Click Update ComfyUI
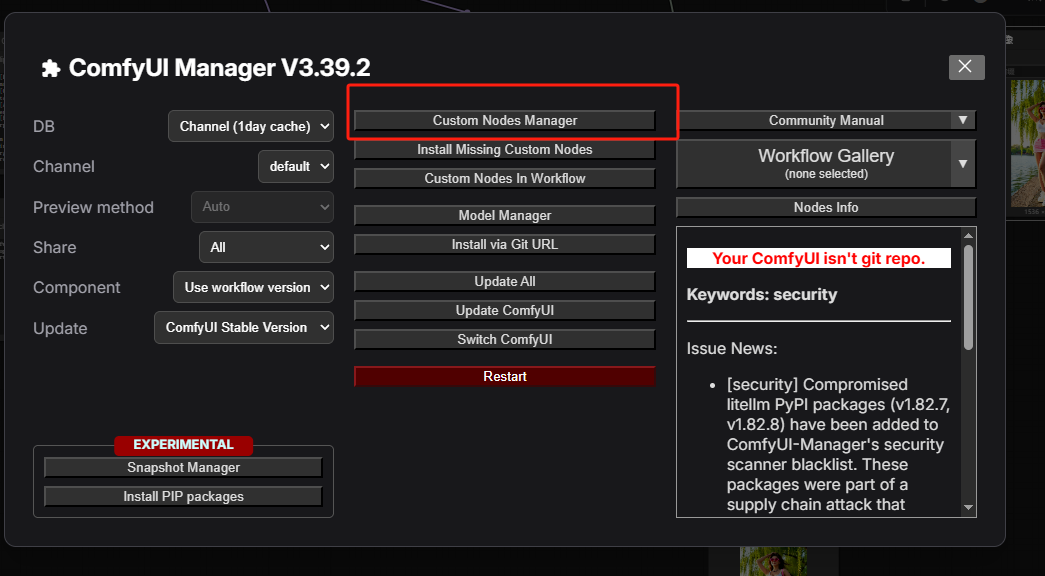This screenshot has width=1045, height=576. pos(505,311)
